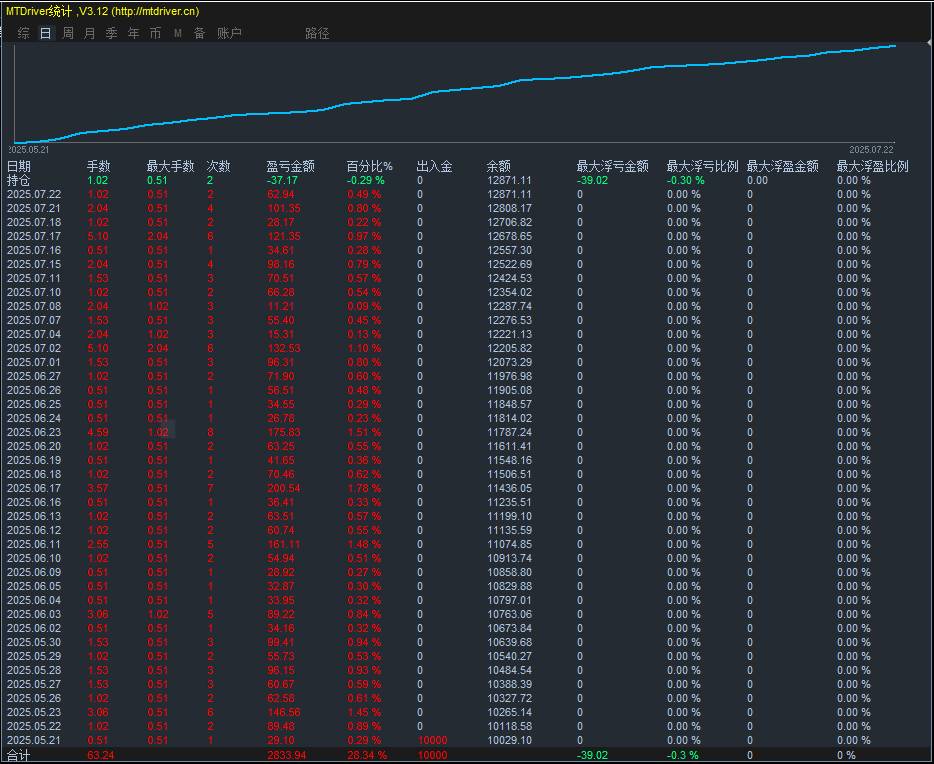Click the 2025.05.21 chart start label
Image resolution: width=934 pixels, height=764 pixels.
tap(29, 150)
